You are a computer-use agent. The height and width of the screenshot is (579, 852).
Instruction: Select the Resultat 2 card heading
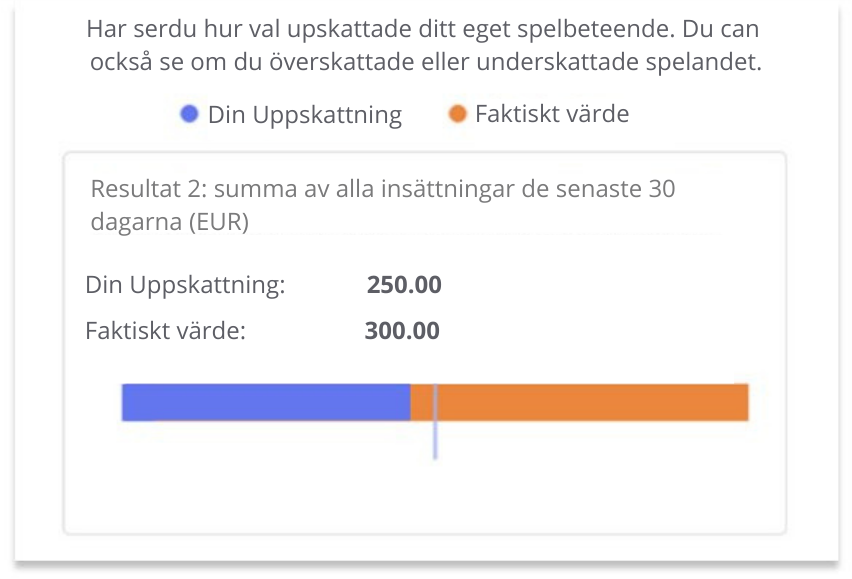point(383,205)
